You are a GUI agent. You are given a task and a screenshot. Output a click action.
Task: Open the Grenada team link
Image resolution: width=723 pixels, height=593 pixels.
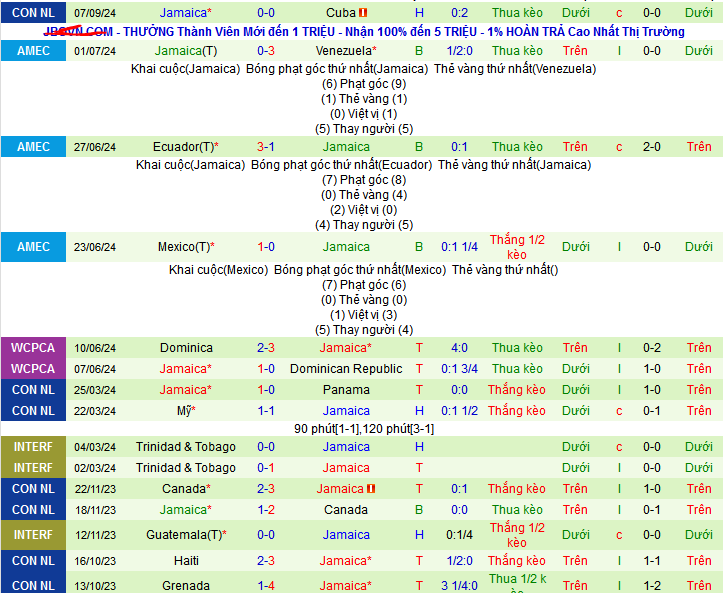(186, 586)
